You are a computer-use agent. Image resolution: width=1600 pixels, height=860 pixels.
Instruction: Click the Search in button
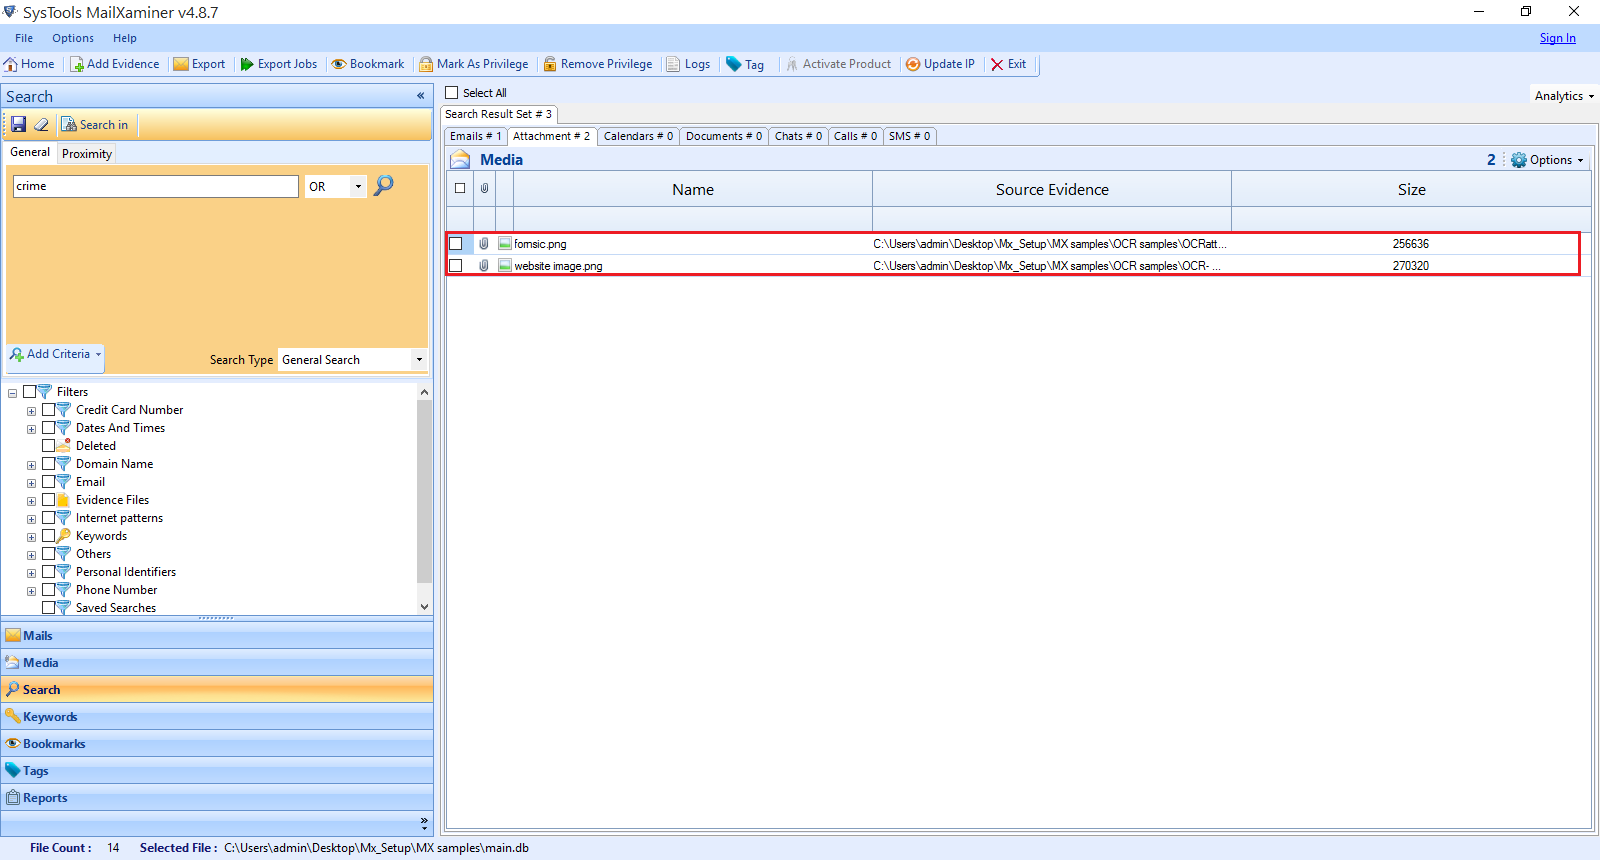[95, 125]
